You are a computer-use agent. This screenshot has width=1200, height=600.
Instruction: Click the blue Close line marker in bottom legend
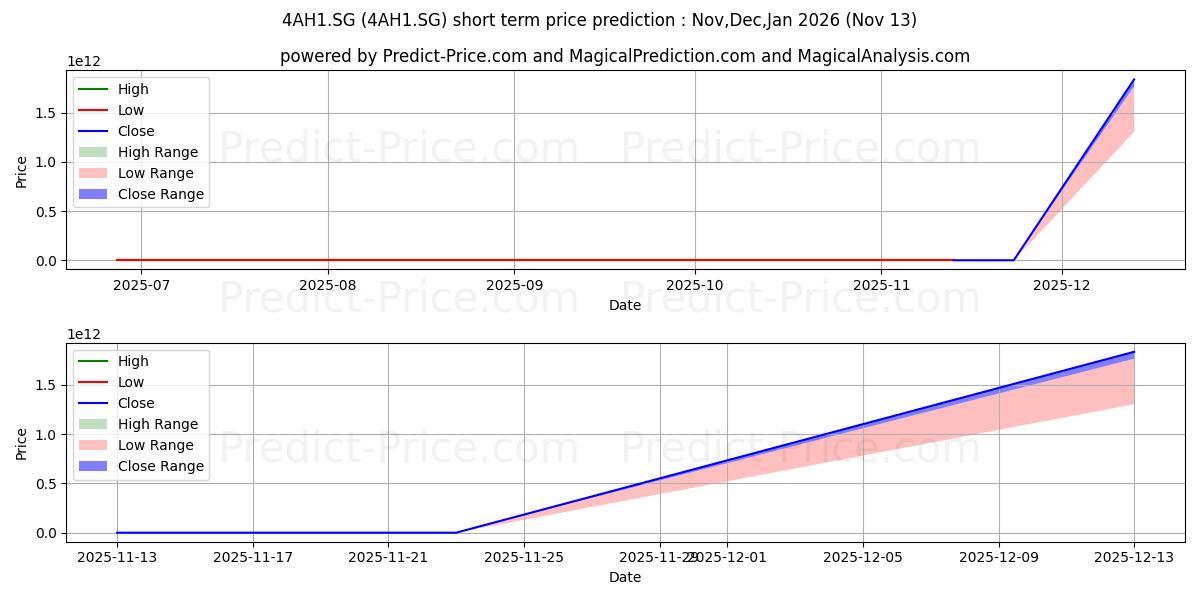[95, 403]
